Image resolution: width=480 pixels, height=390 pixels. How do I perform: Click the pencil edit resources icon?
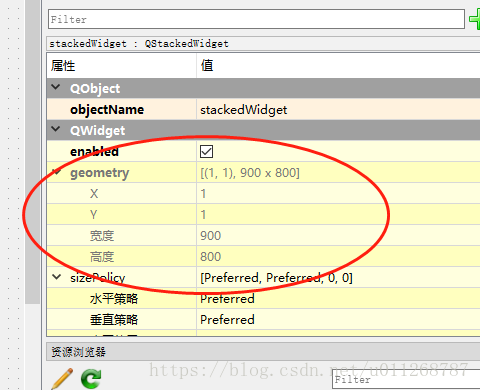click(x=62, y=379)
